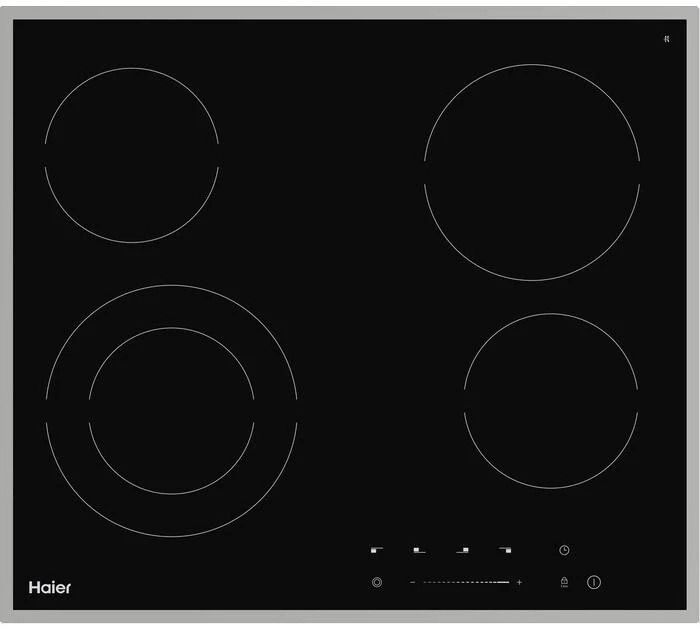Tap the power on/off touch key

(594, 582)
